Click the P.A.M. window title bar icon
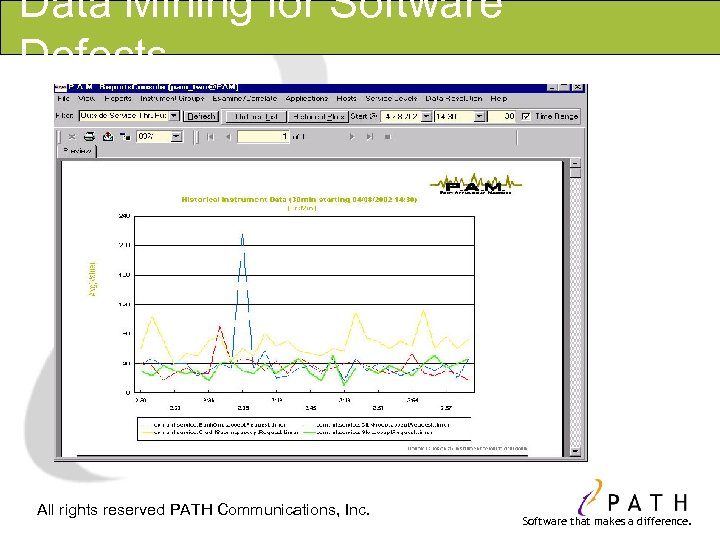 click(61, 87)
